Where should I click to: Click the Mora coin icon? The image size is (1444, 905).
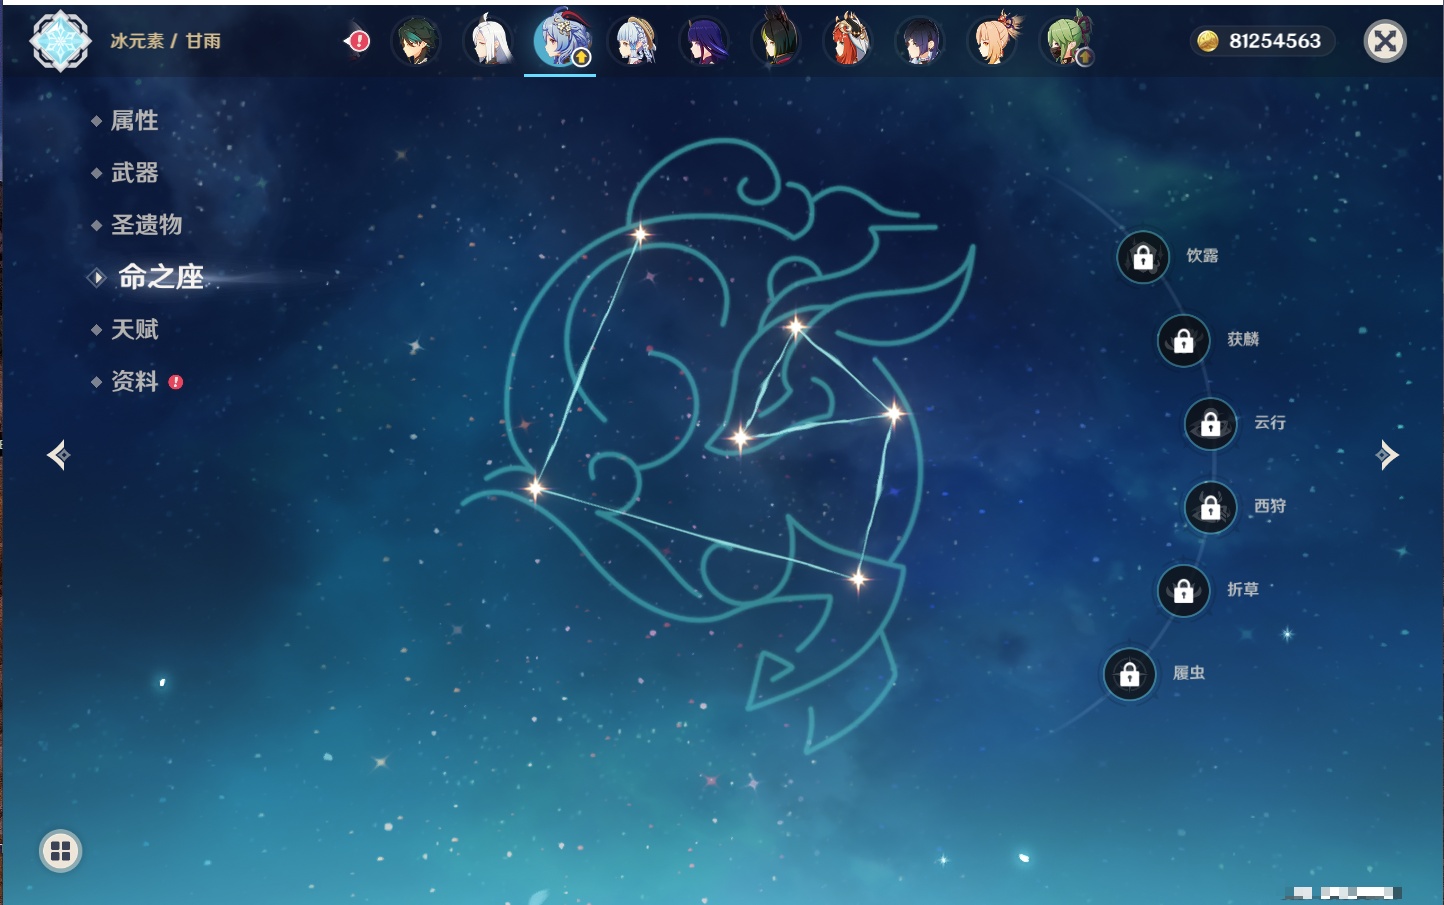point(1208,41)
